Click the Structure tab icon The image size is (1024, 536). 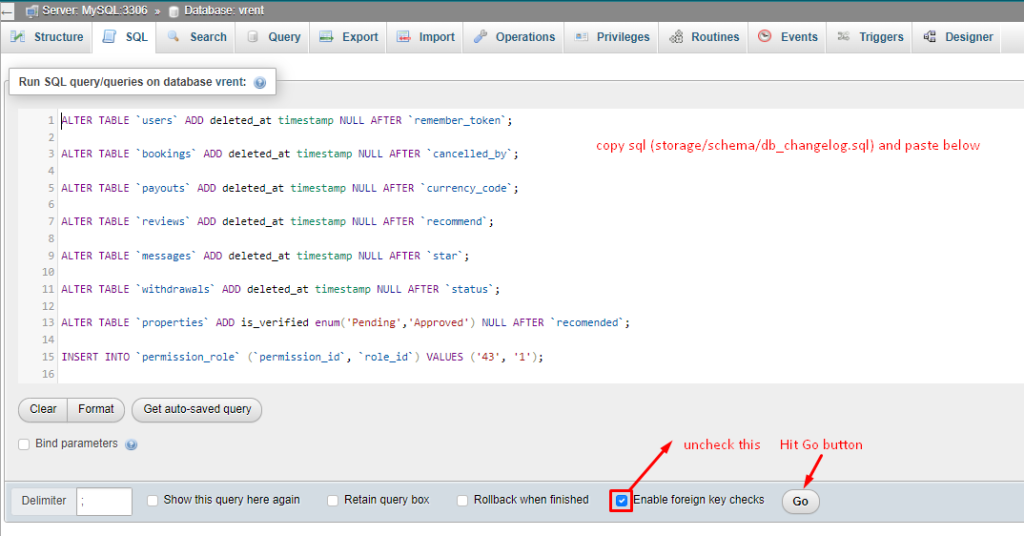pyautogui.click(x=18, y=37)
